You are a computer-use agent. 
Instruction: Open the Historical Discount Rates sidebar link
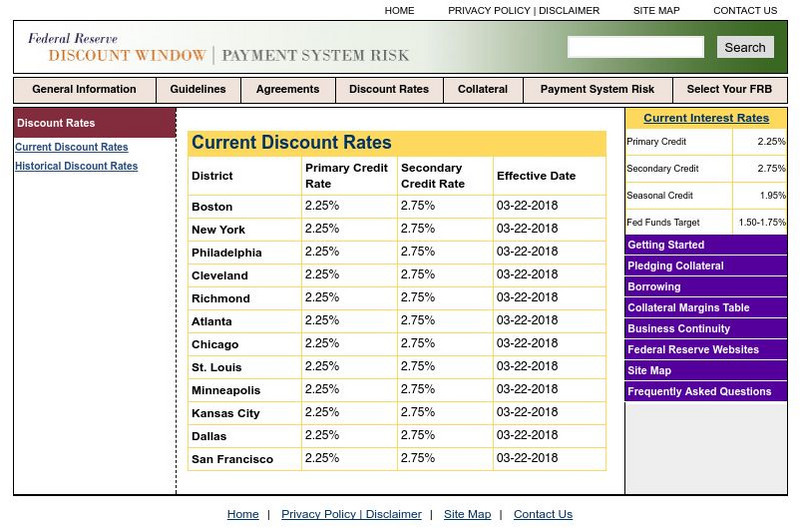76,166
